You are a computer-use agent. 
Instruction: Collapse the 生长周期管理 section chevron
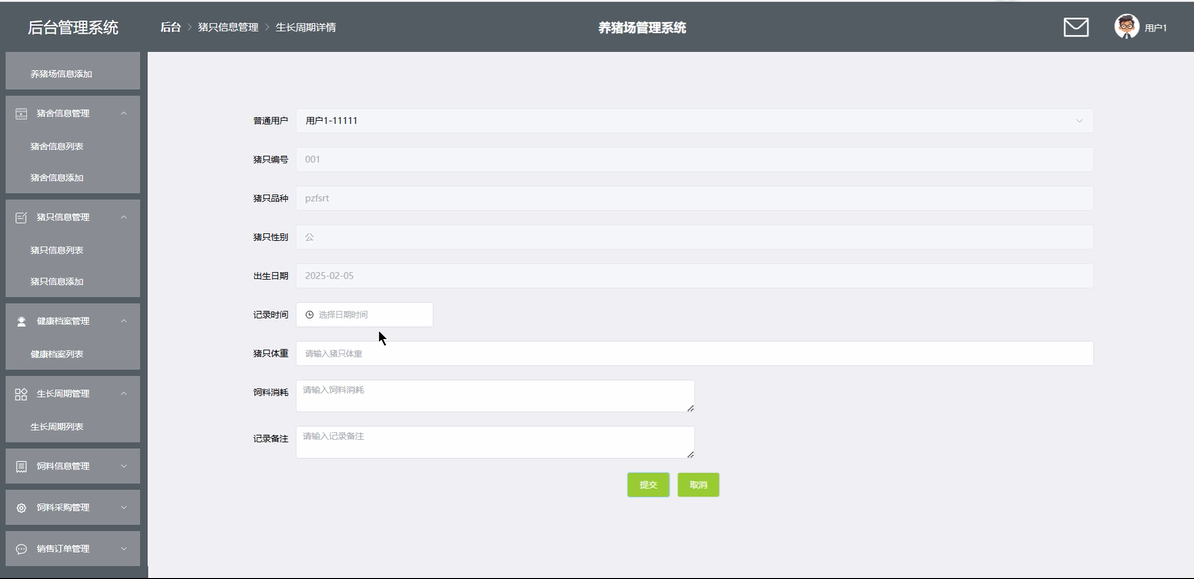coord(123,394)
